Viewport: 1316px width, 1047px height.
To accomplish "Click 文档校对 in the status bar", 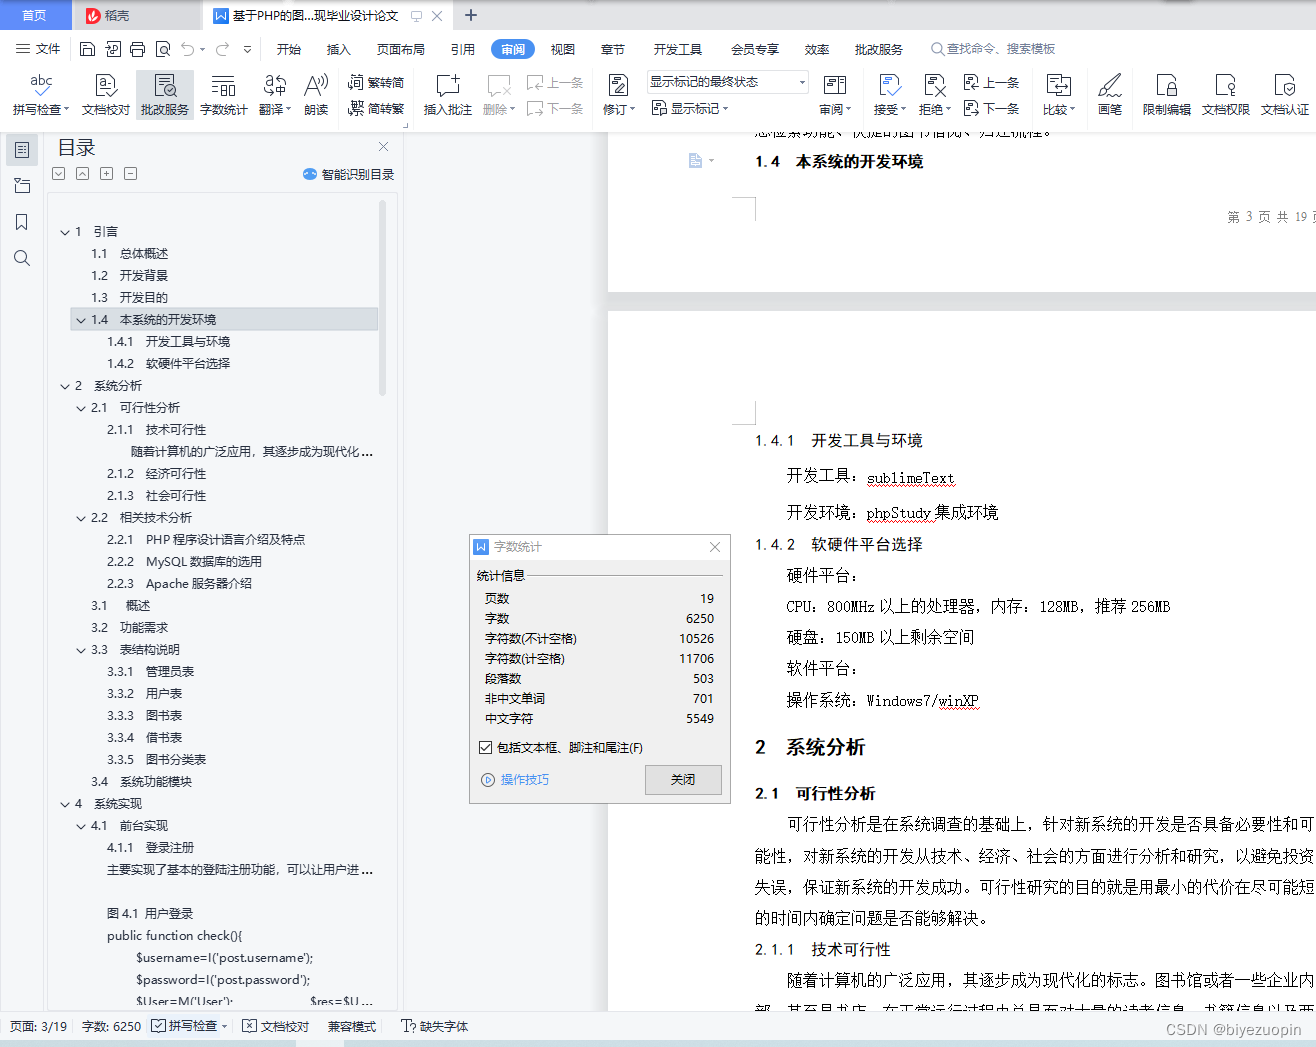I will [x=276, y=1026].
